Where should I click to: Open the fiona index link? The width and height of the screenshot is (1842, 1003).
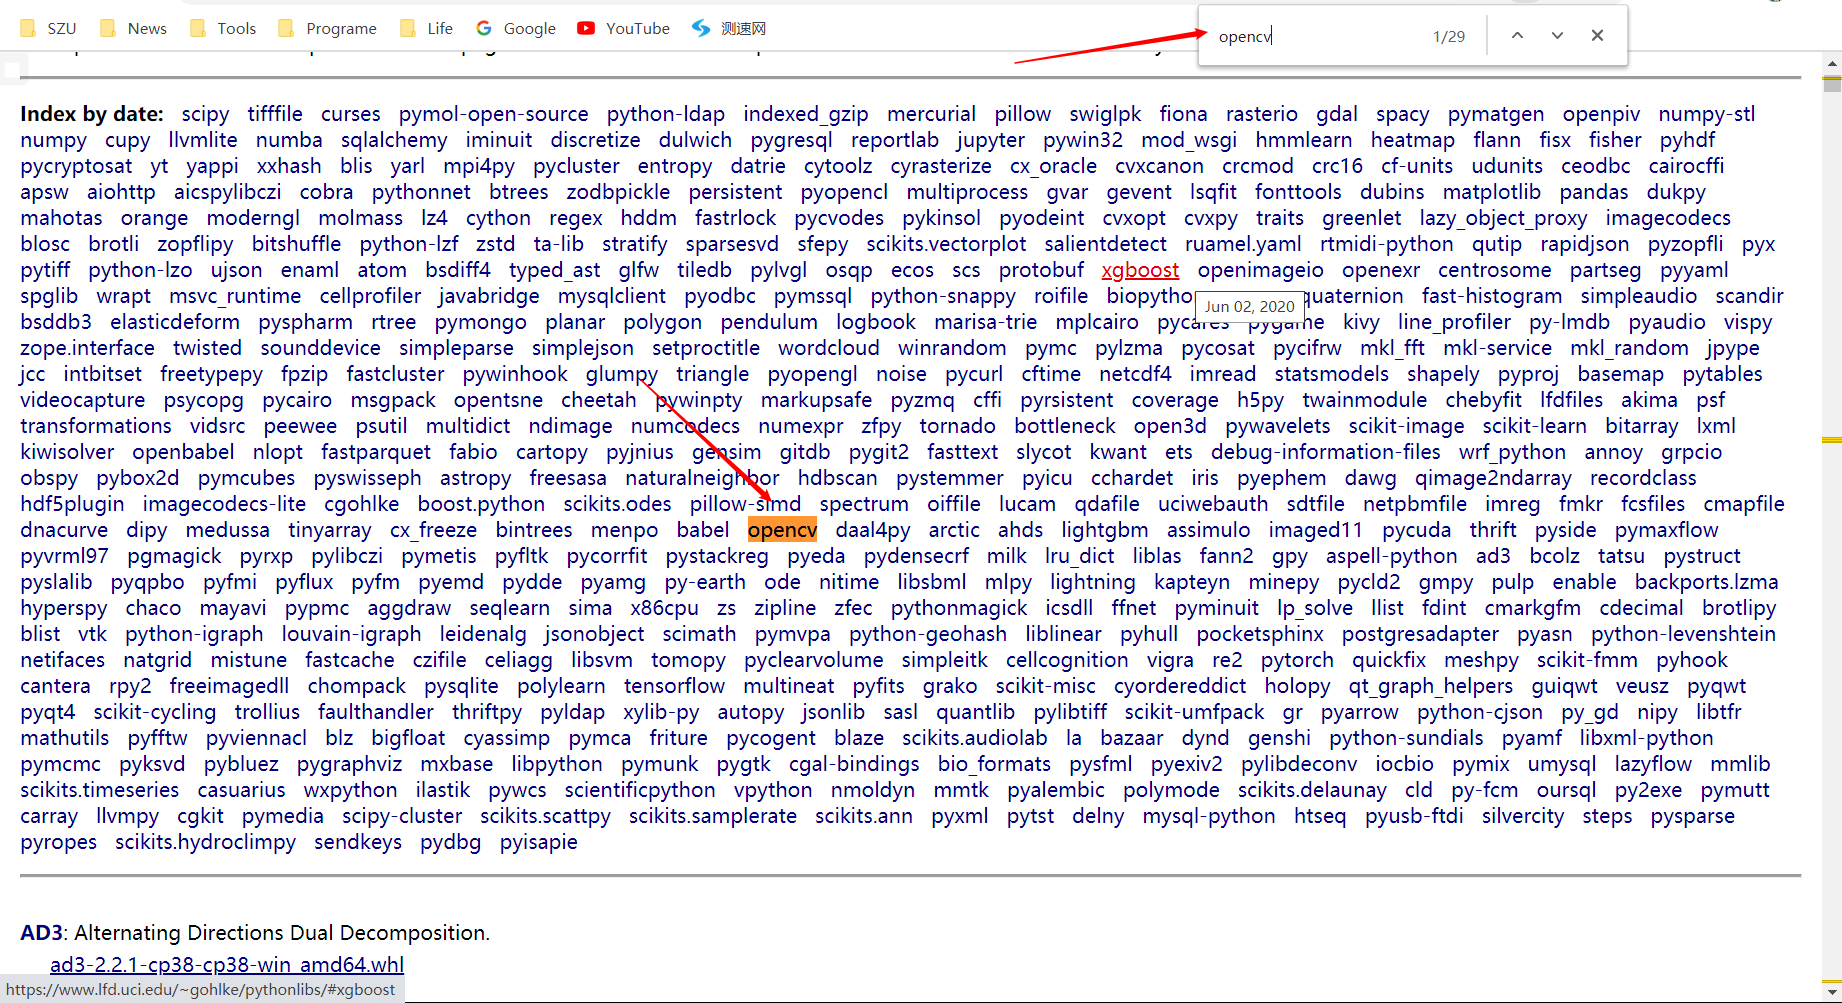(x=1184, y=114)
